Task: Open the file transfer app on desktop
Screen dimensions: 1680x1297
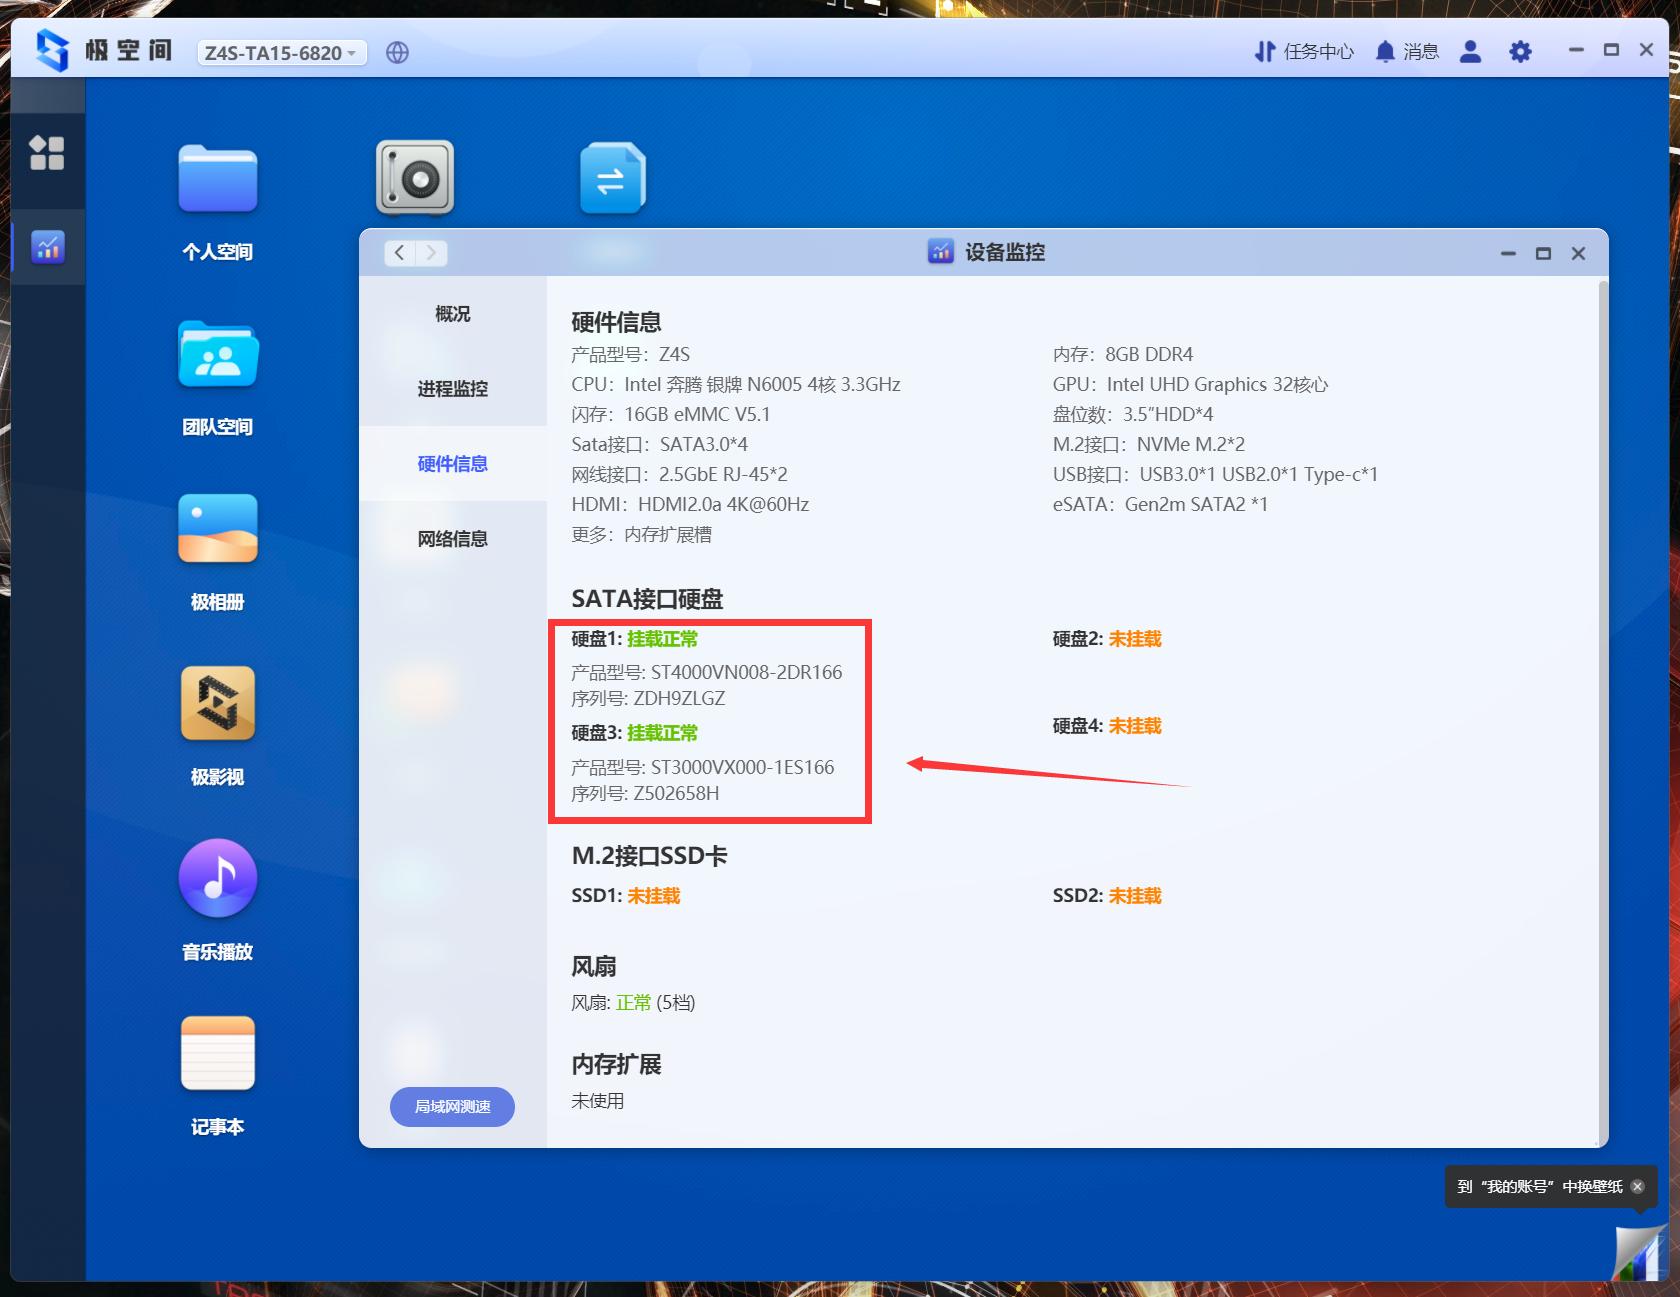Action: point(613,178)
